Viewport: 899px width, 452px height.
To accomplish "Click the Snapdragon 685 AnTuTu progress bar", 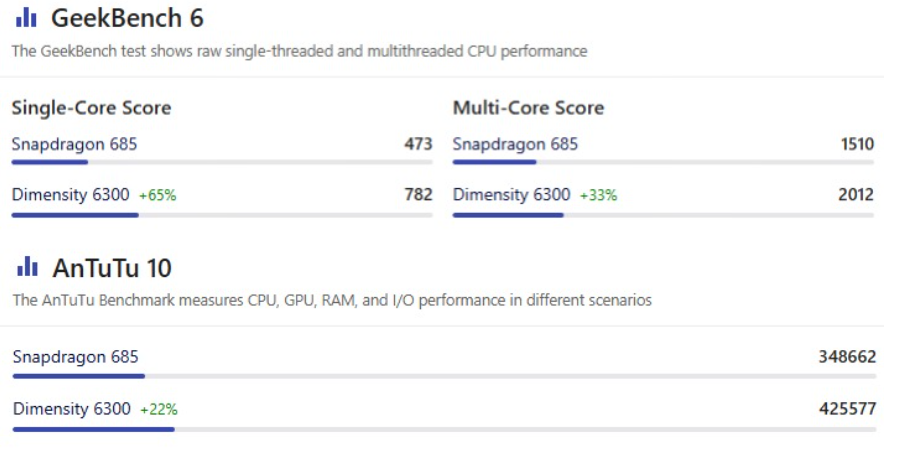I will click(444, 376).
